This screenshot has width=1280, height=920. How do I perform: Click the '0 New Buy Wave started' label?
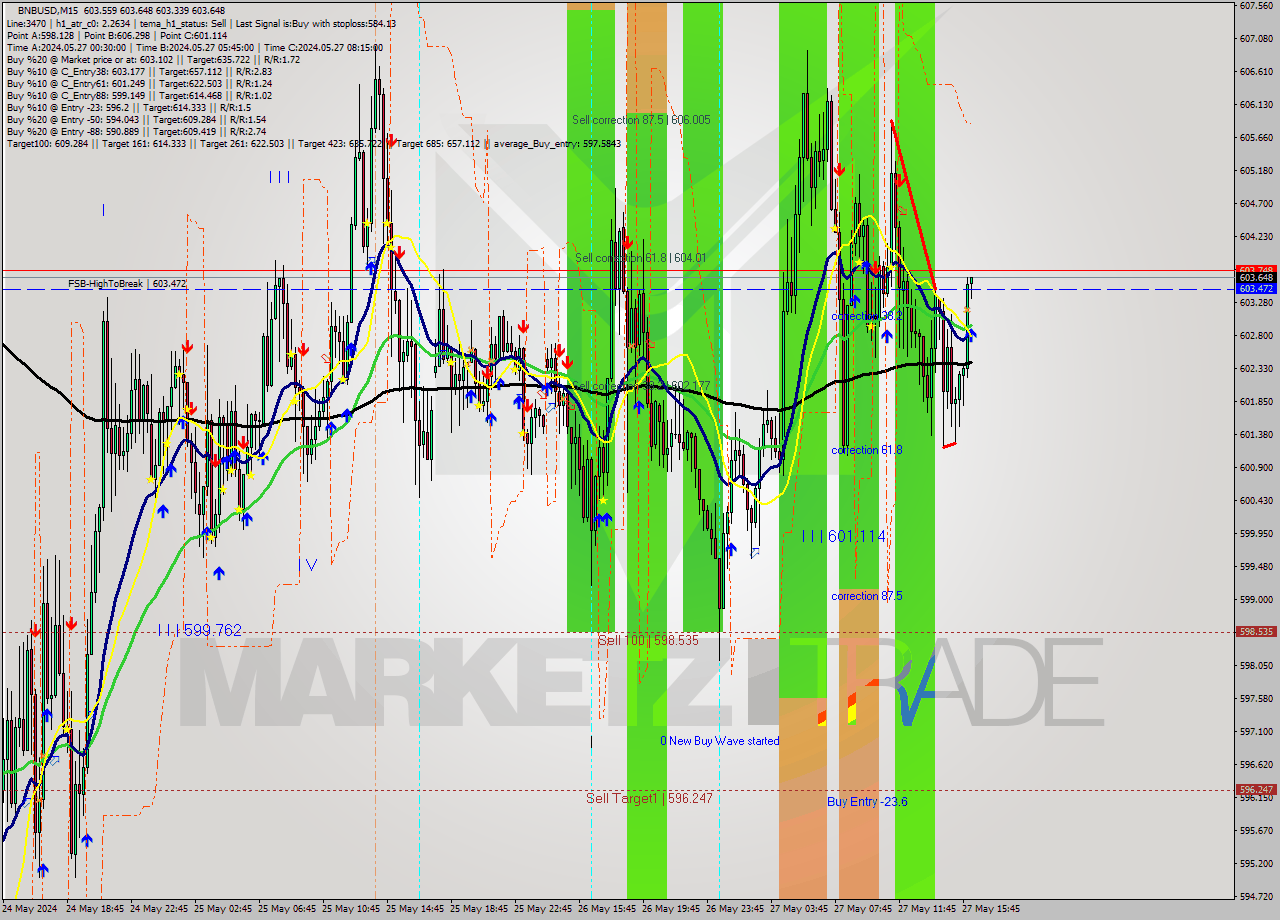click(719, 740)
